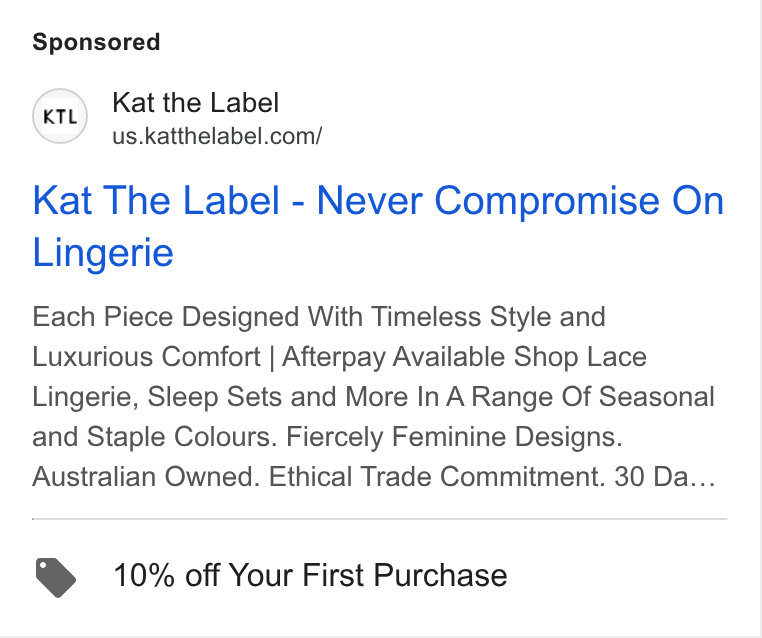Select the Kat the Label advertiser name
Image resolution: width=762 pixels, height=638 pixels.
click(x=195, y=103)
